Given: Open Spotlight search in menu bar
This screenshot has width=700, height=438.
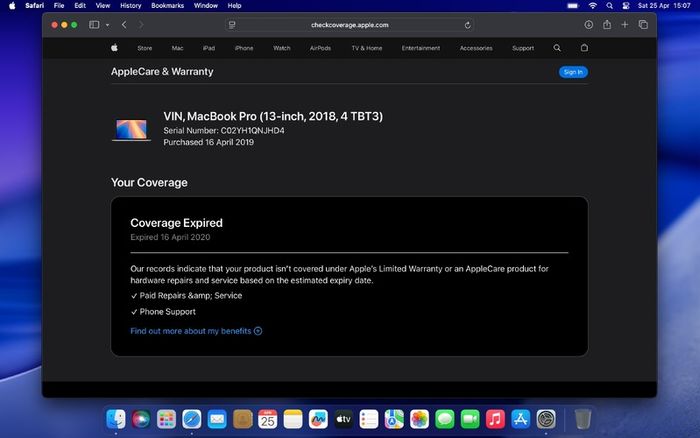Looking at the screenshot, I should click(x=609, y=6).
